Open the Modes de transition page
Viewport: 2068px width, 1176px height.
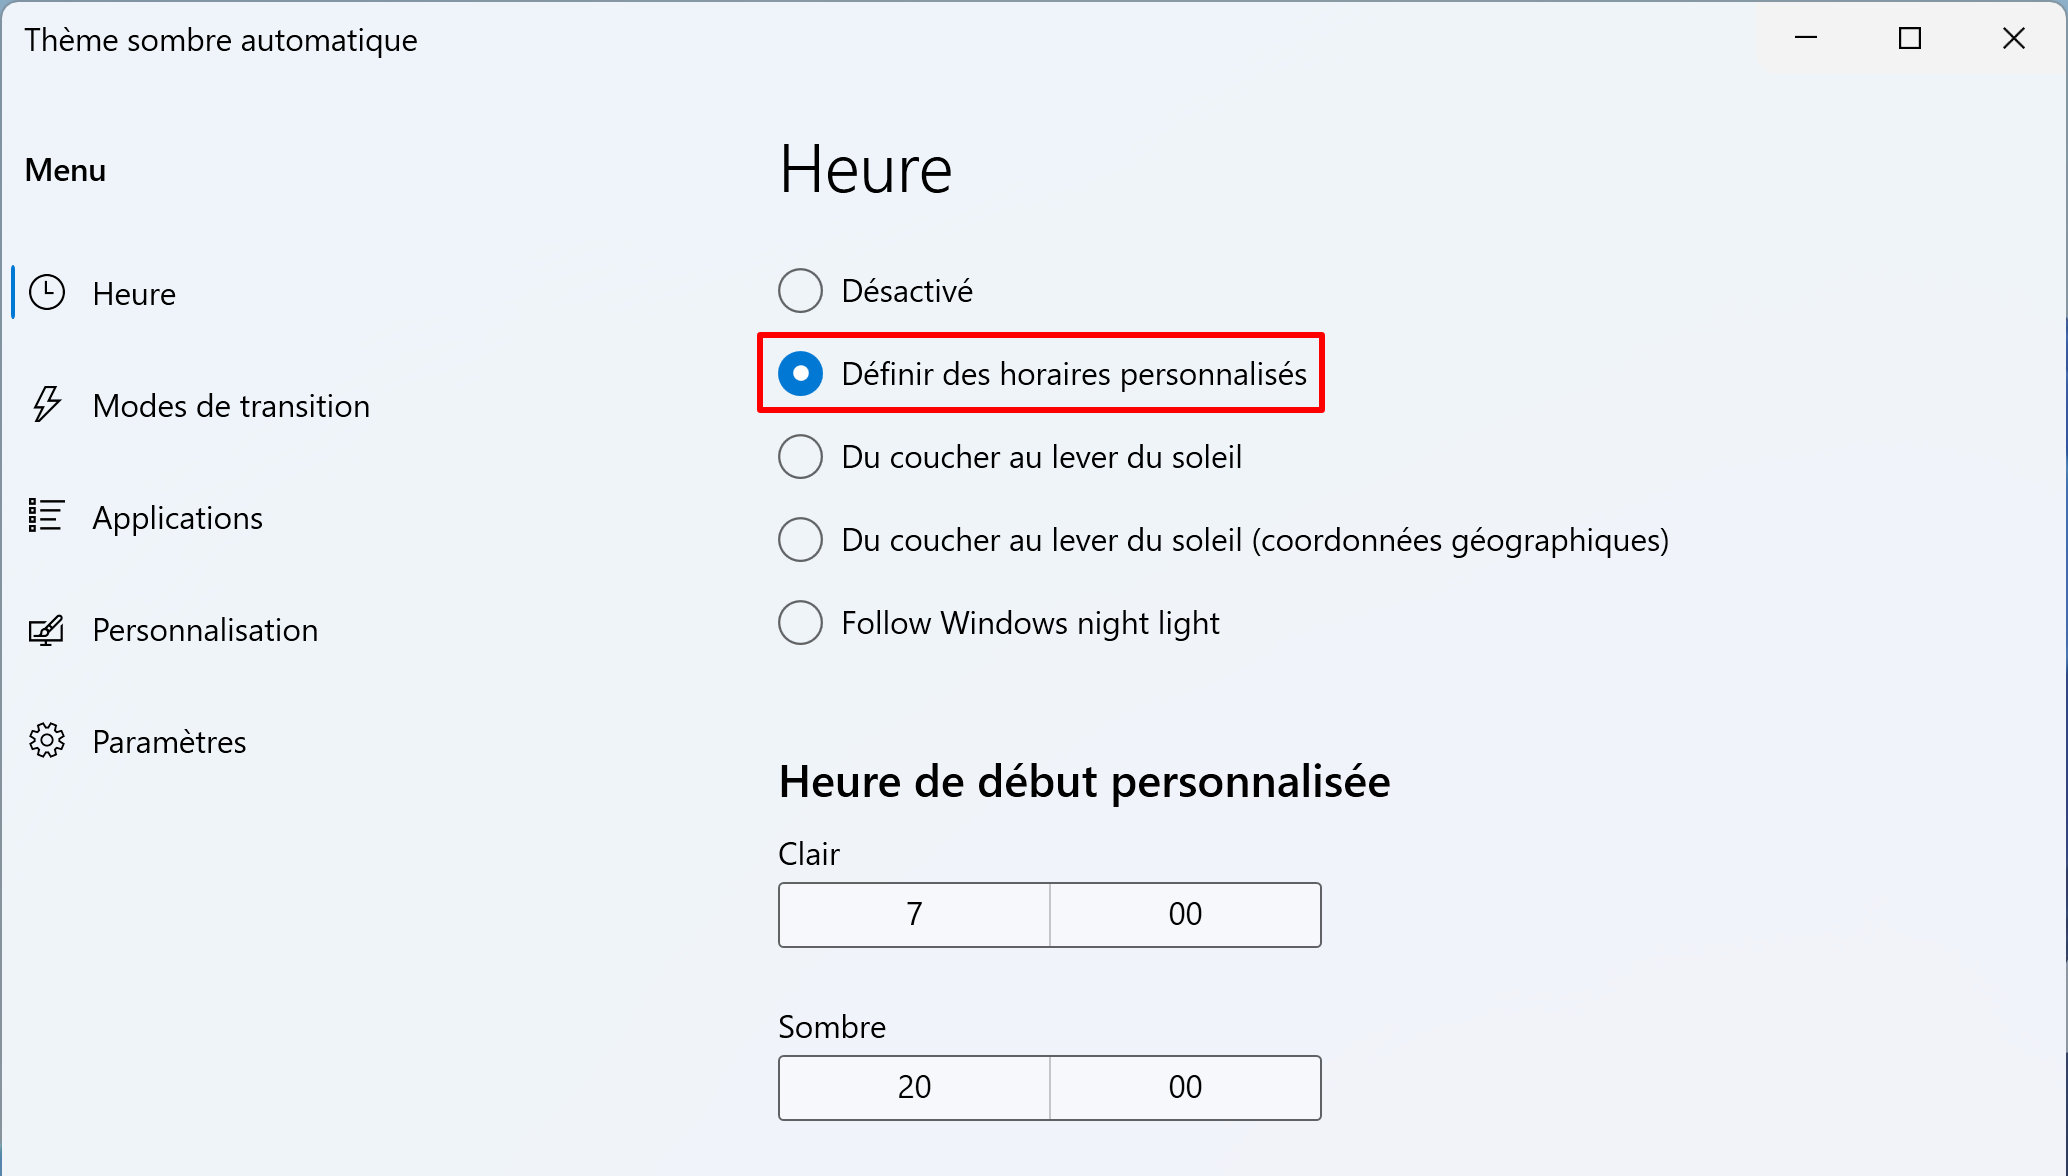pyautogui.click(x=231, y=406)
